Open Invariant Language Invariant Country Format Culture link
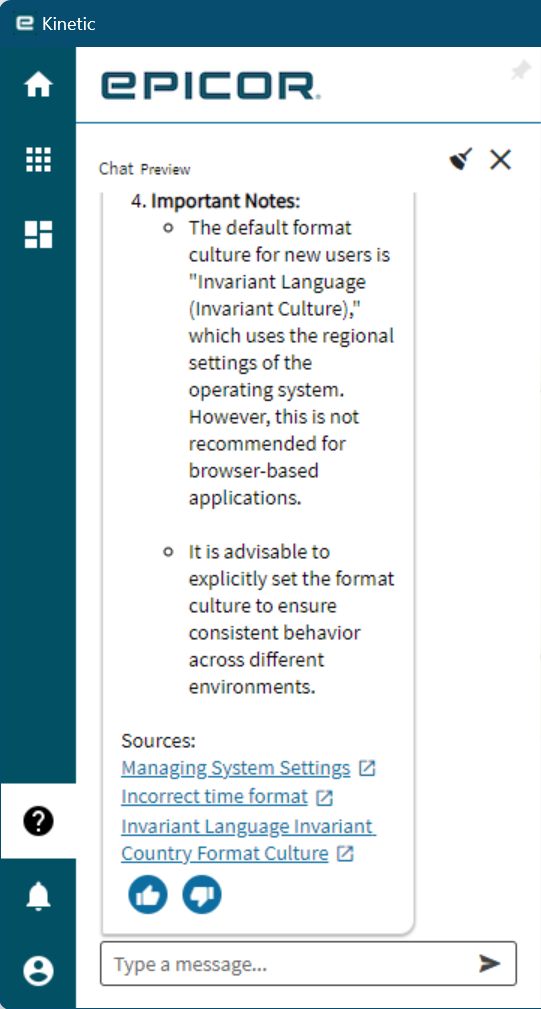 (248, 839)
